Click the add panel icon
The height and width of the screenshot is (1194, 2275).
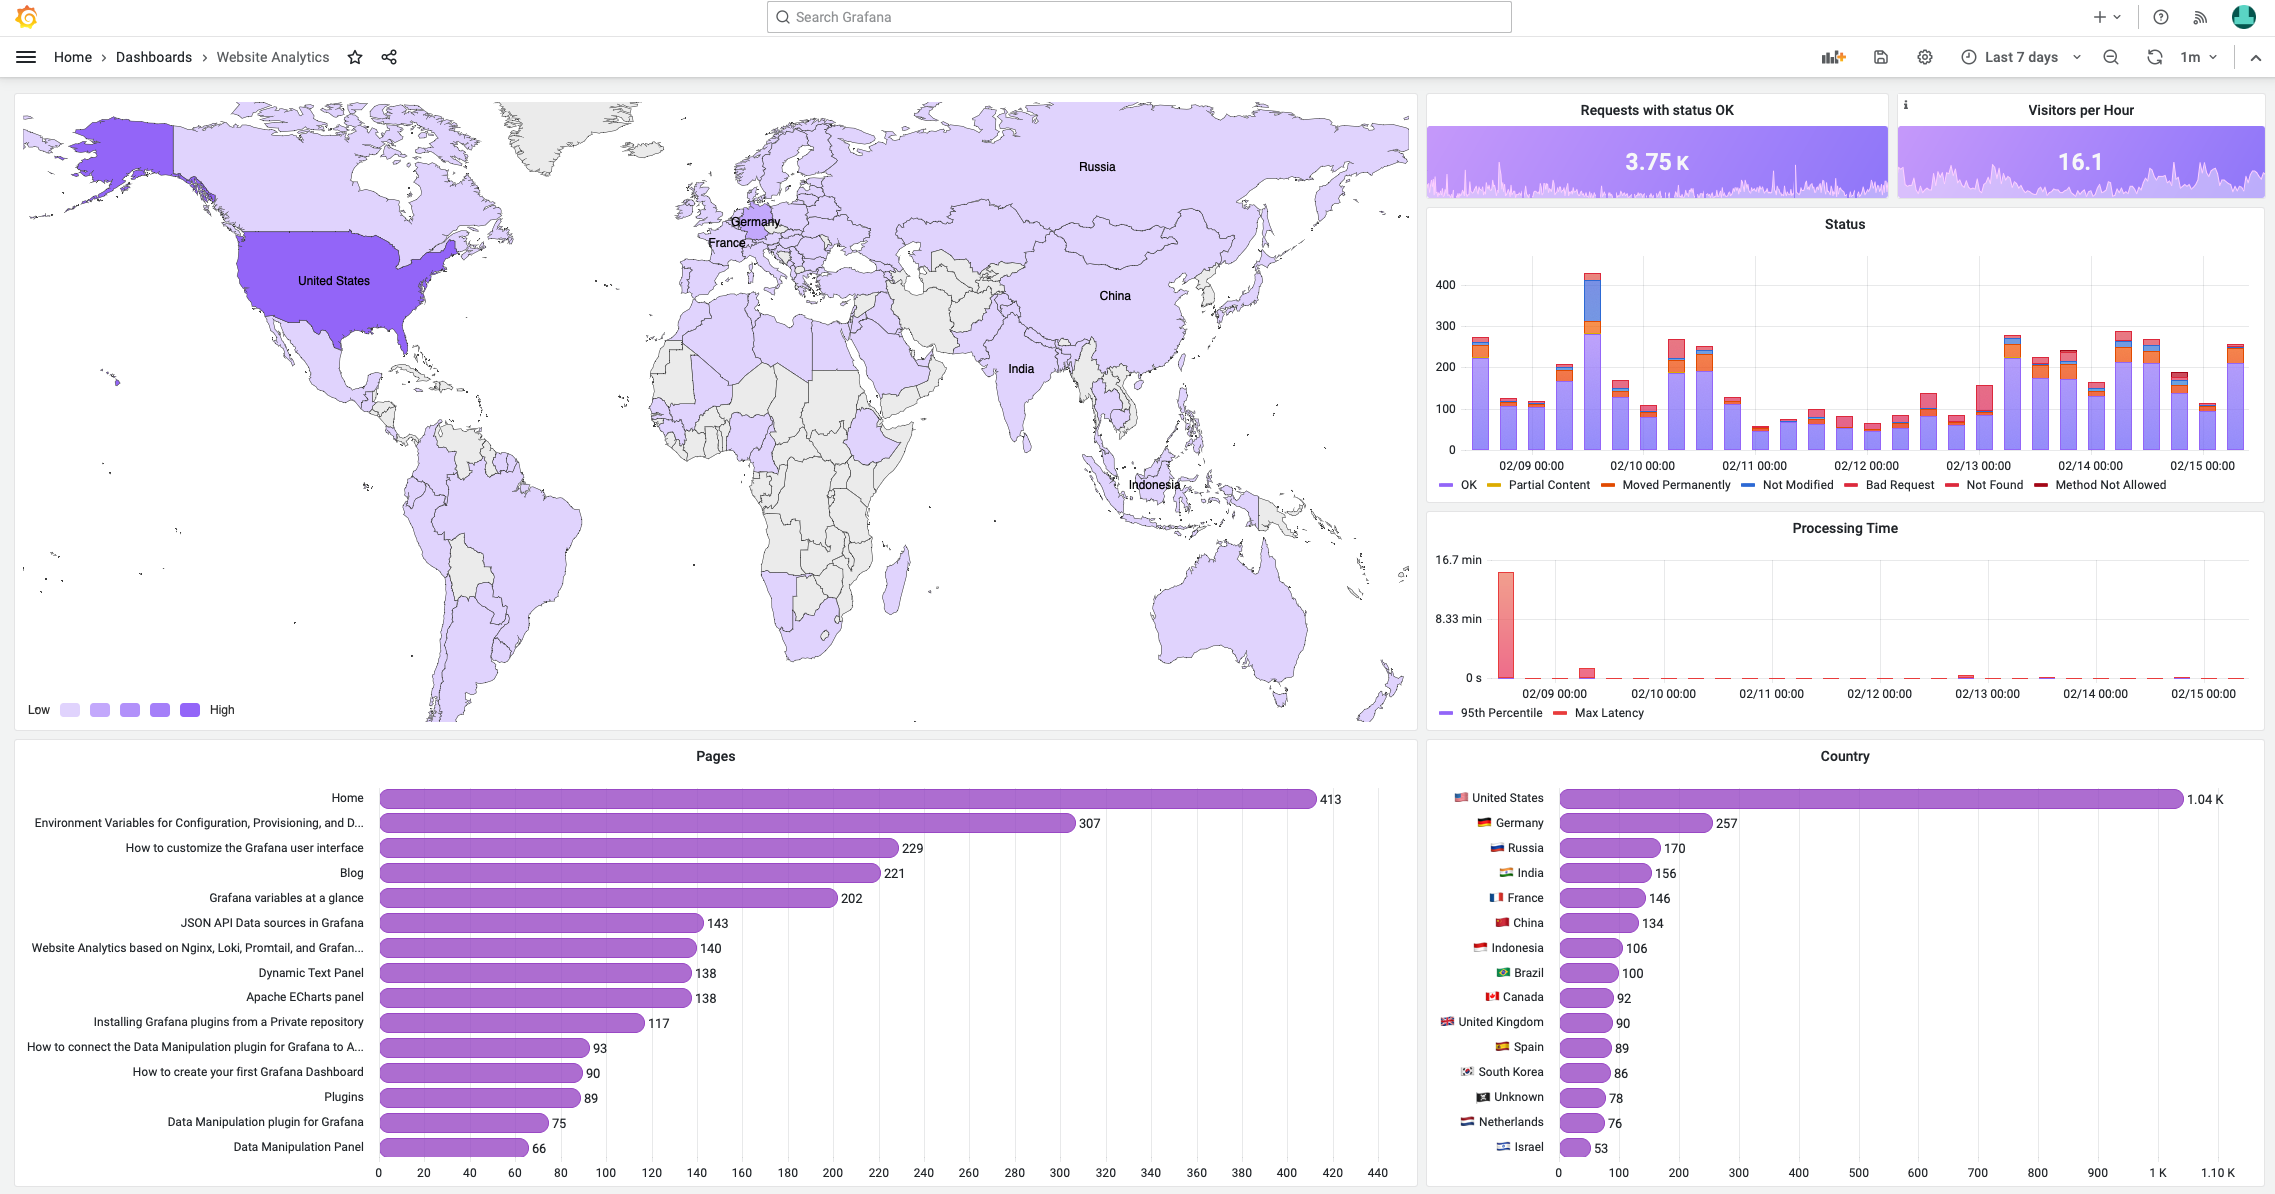1831,57
